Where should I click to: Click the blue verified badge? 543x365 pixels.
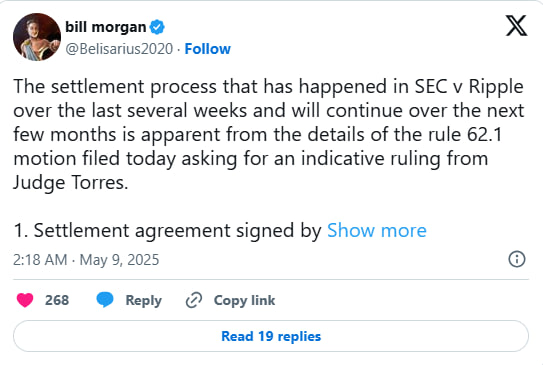coord(157,27)
